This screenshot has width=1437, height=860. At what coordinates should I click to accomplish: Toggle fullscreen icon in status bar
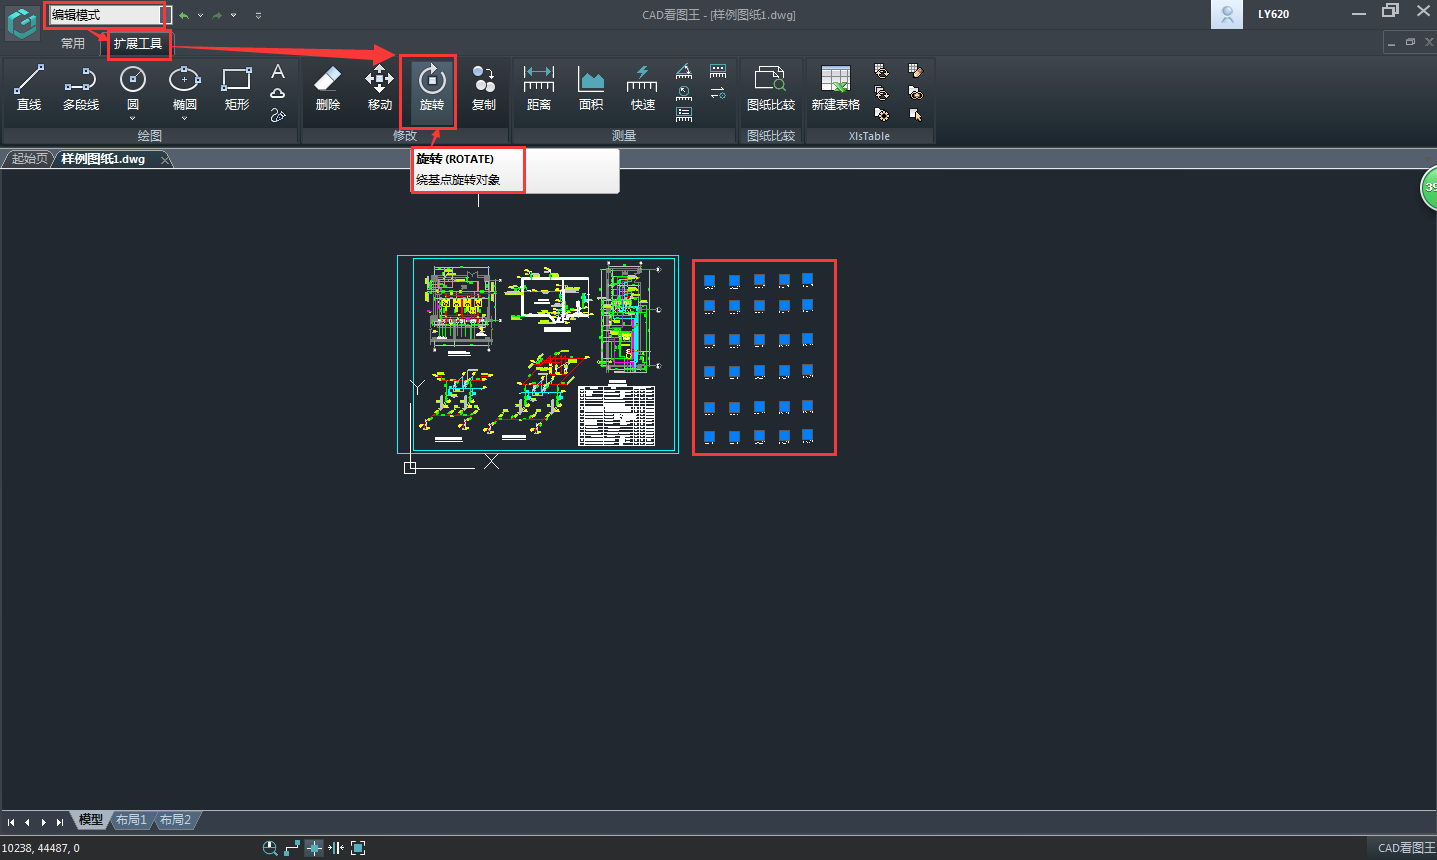coord(358,848)
